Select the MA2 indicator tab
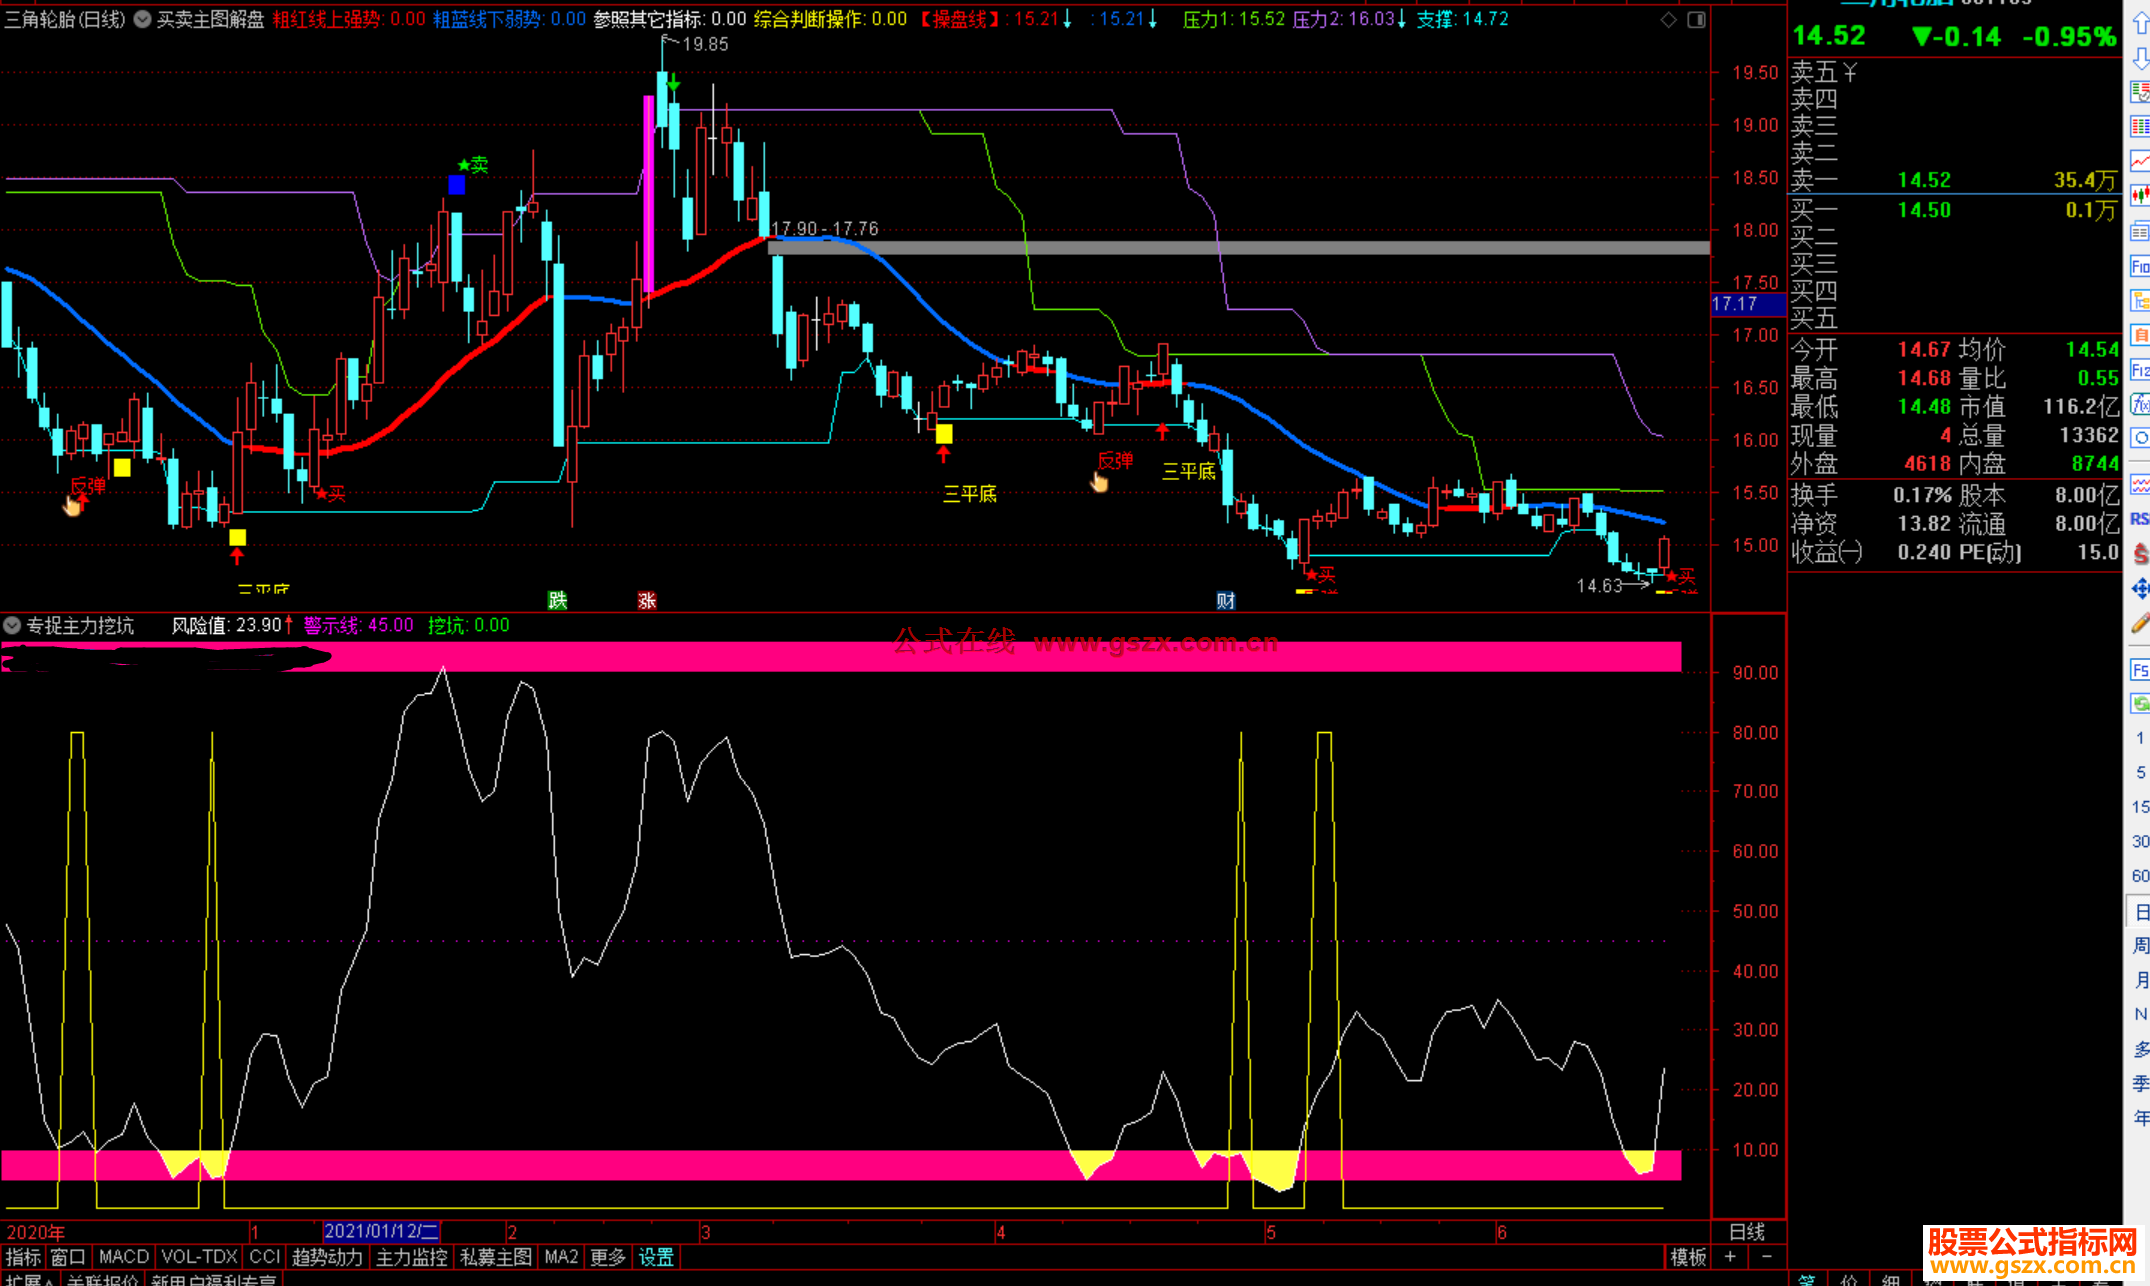The width and height of the screenshot is (2150, 1286). click(561, 1257)
